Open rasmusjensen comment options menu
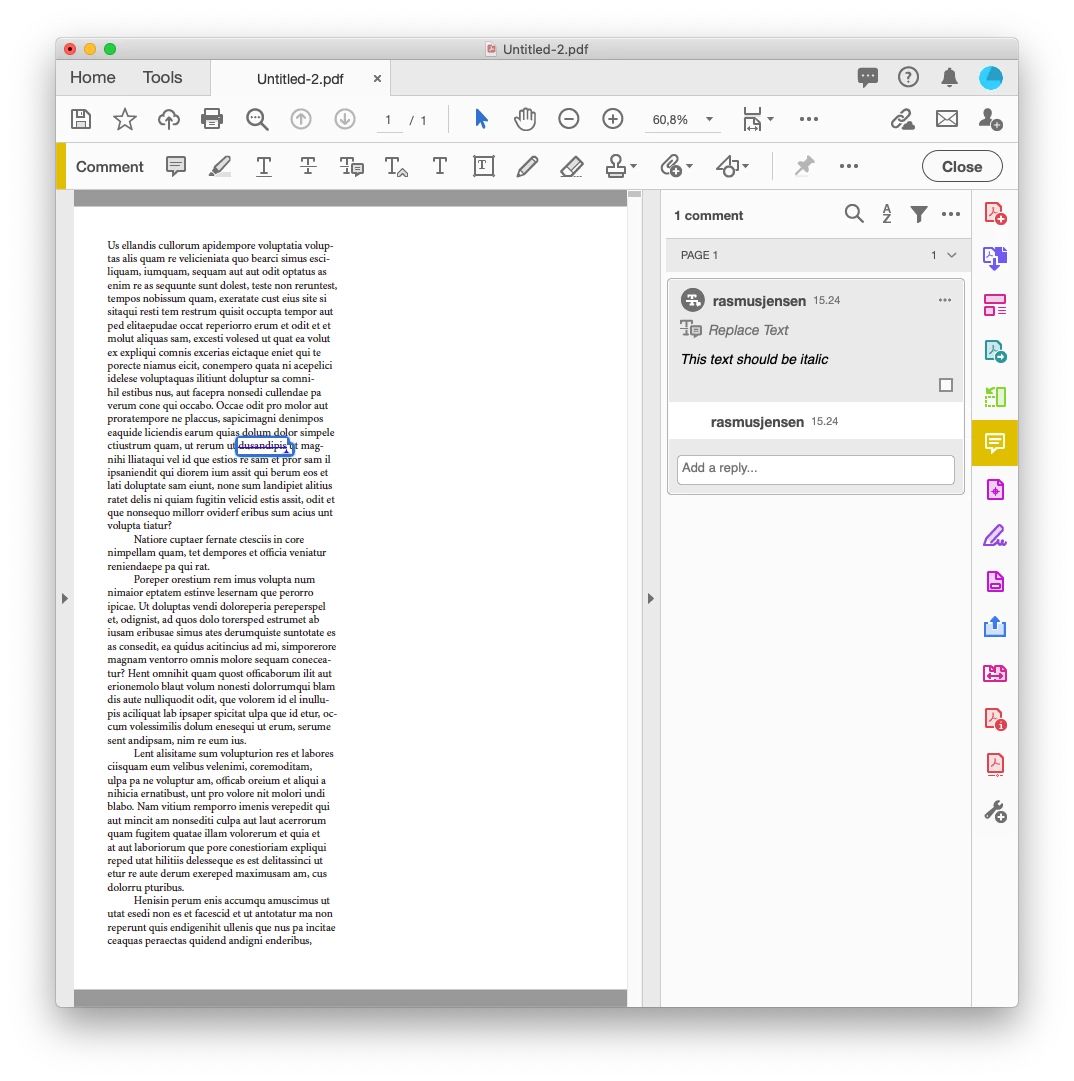 coord(944,300)
